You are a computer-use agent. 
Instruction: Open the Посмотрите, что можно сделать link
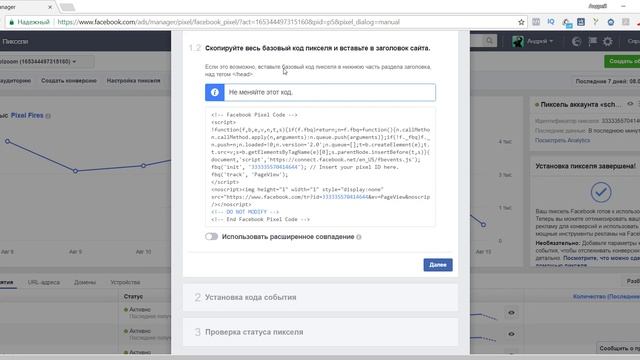coord(601,258)
